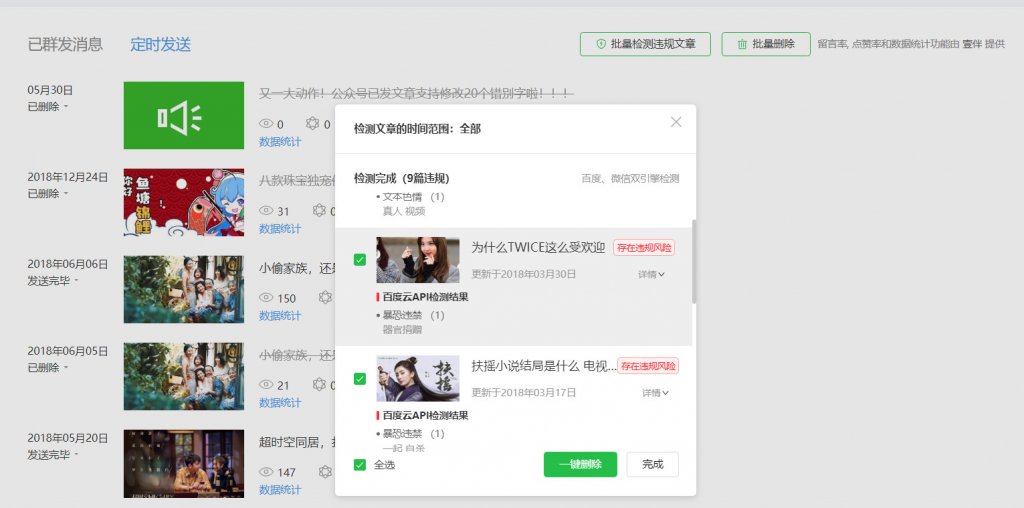Image resolution: width=1024 pixels, height=508 pixels.
Task: Click the like icon on 2018年12月24日 row
Action: coord(319,210)
